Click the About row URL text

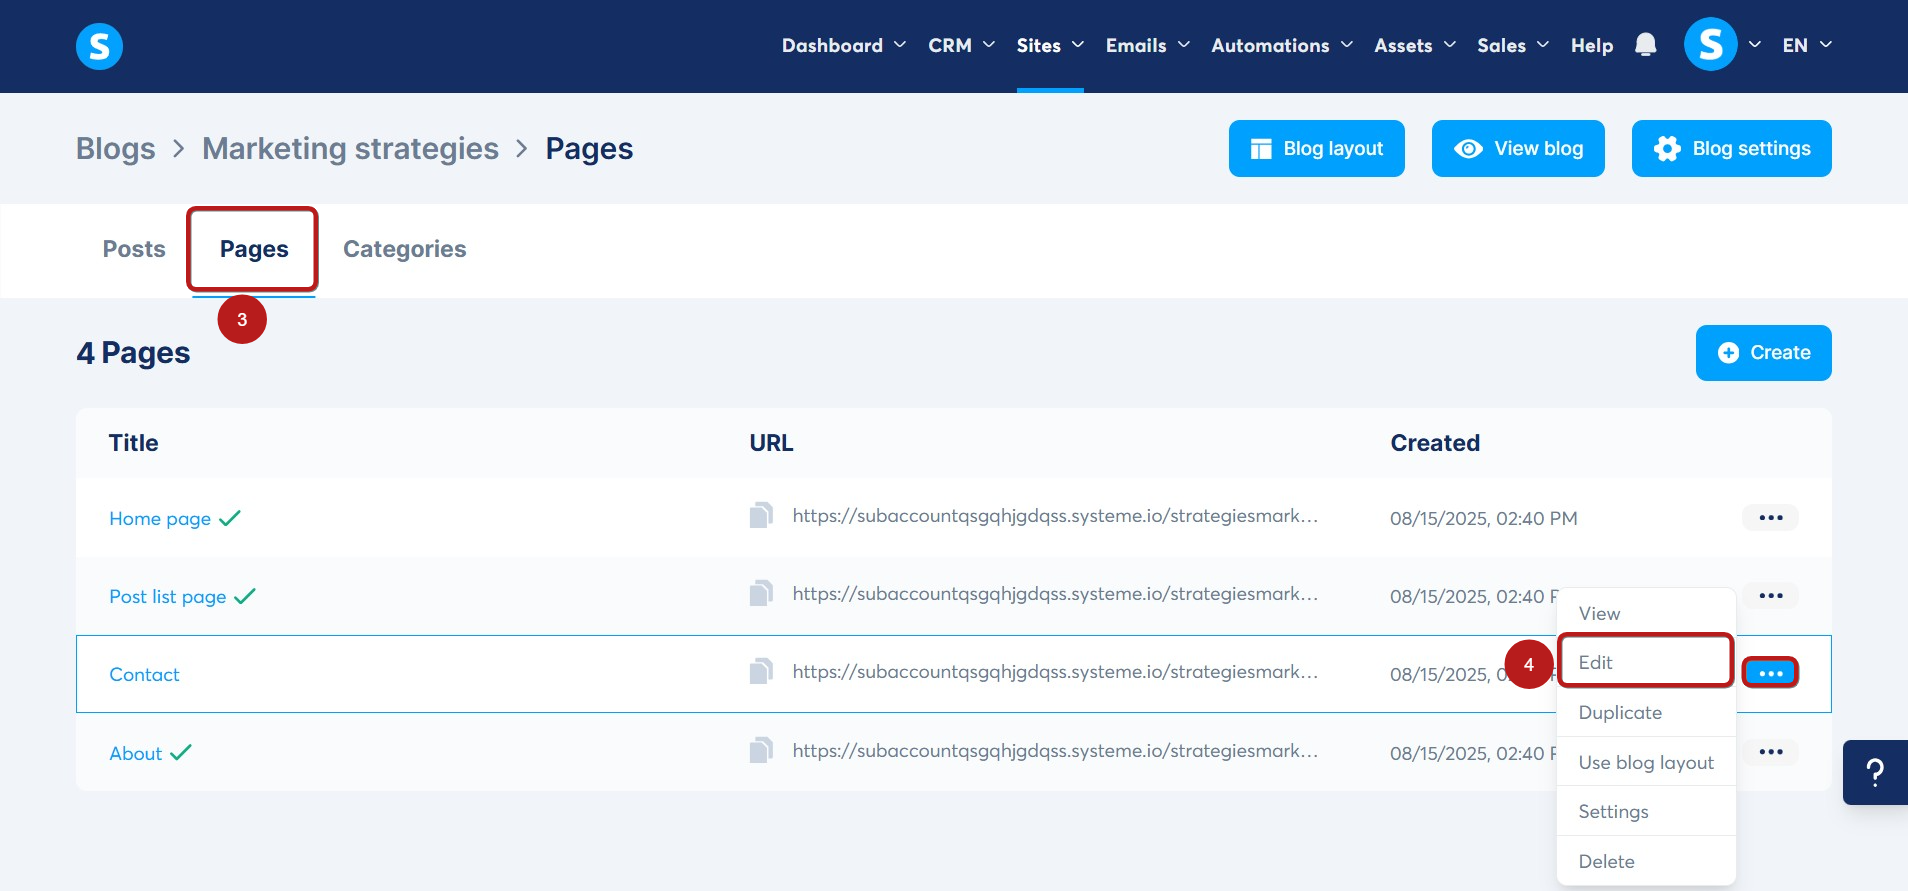1055,751
